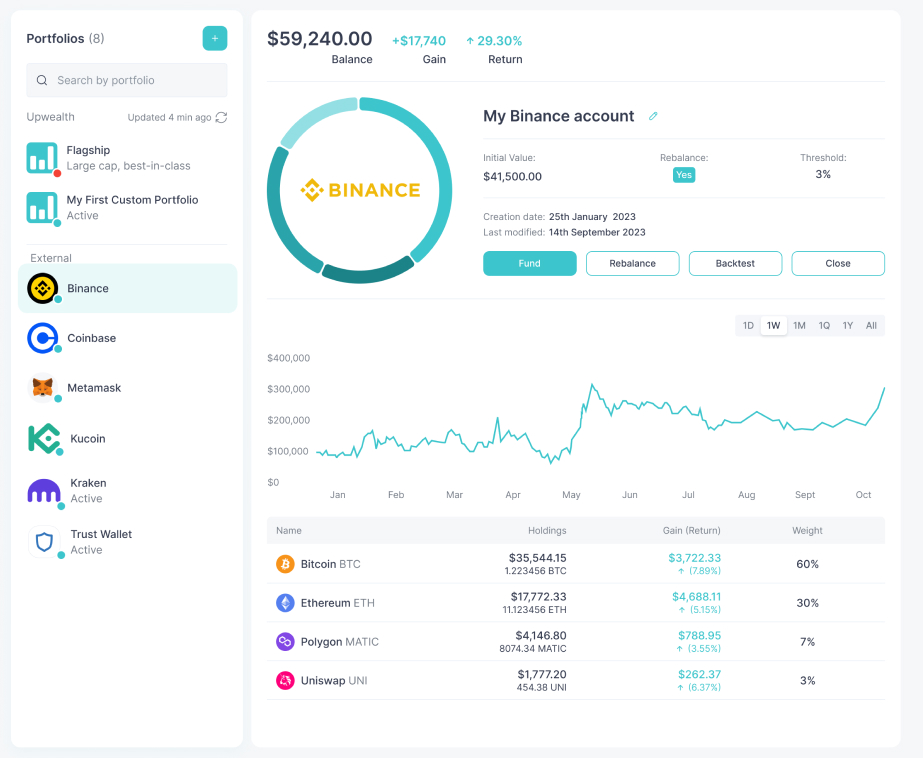Toggle the Rebalance setting off
The width and height of the screenshot is (923, 758).
coord(686,174)
